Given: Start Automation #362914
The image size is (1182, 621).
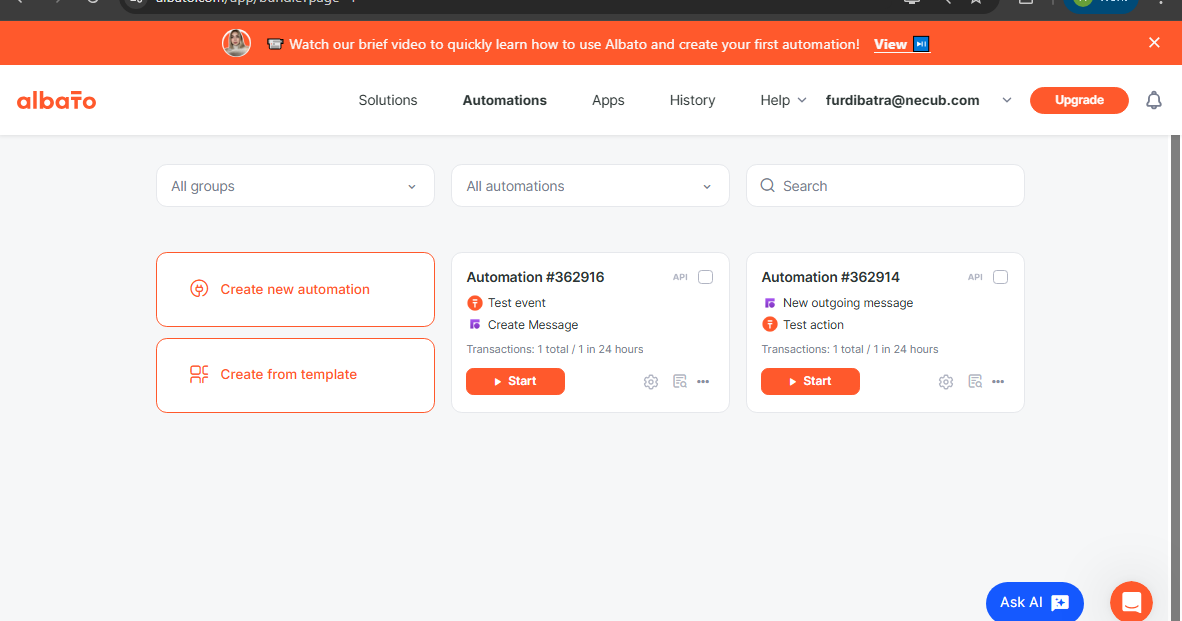Looking at the screenshot, I should [810, 381].
